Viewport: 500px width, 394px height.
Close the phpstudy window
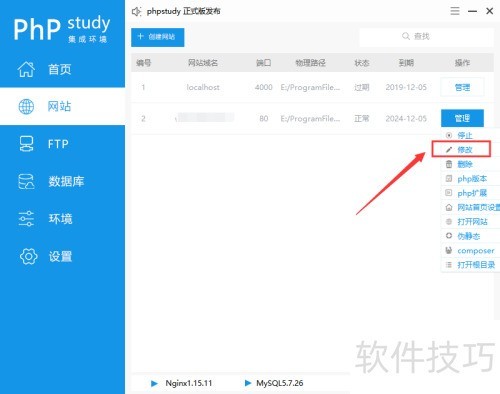point(489,11)
